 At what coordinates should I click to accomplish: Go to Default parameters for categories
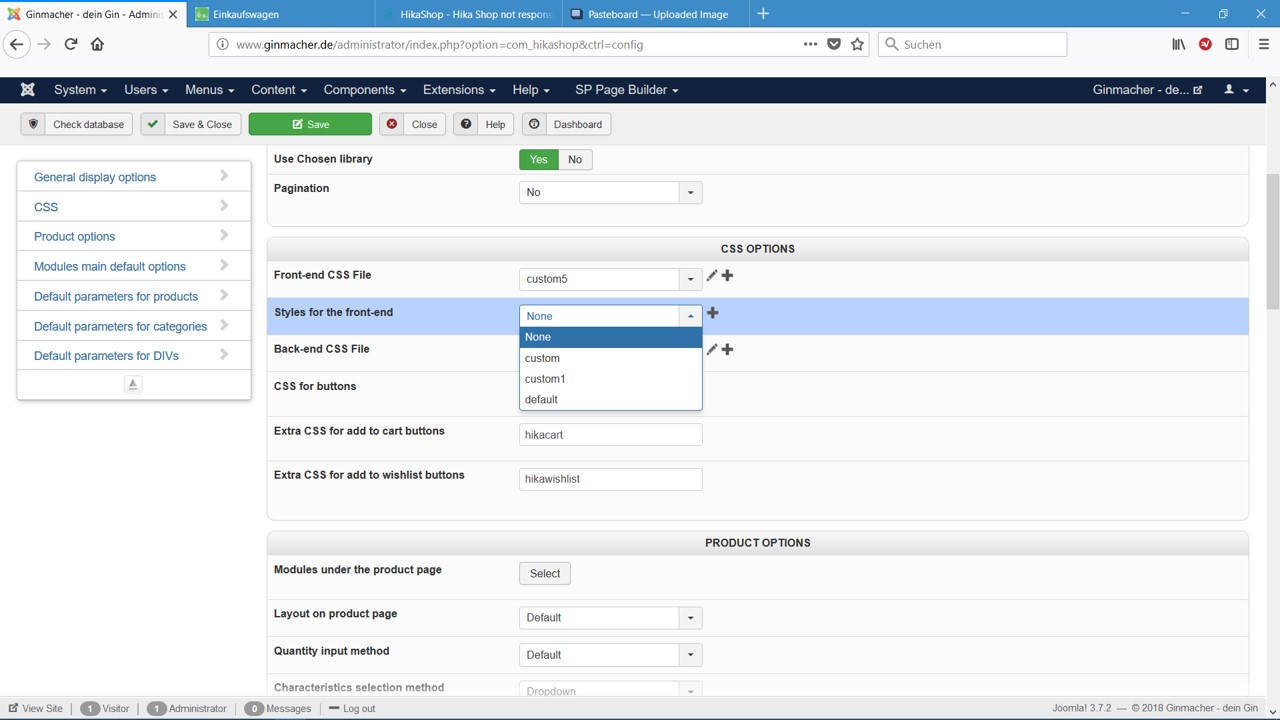click(134, 326)
